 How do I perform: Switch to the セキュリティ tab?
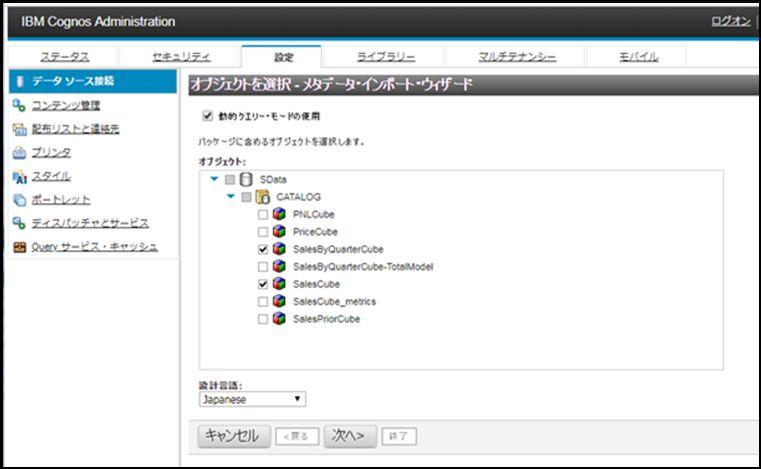tap(181, 57)
